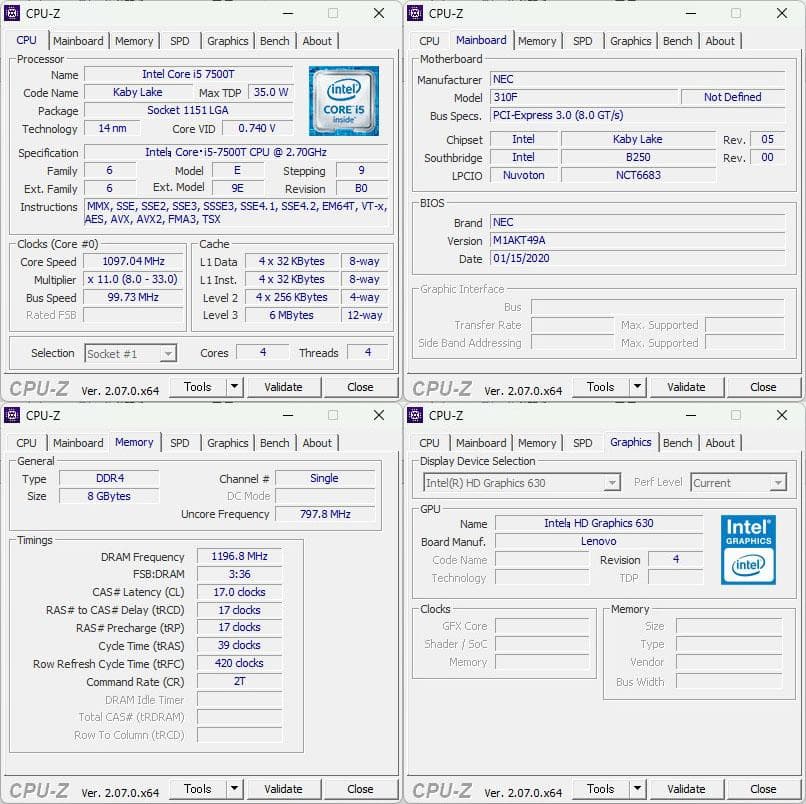Open the About tab in the Memory window
This screenshot has height=804, width=806.
click(317, 443)
